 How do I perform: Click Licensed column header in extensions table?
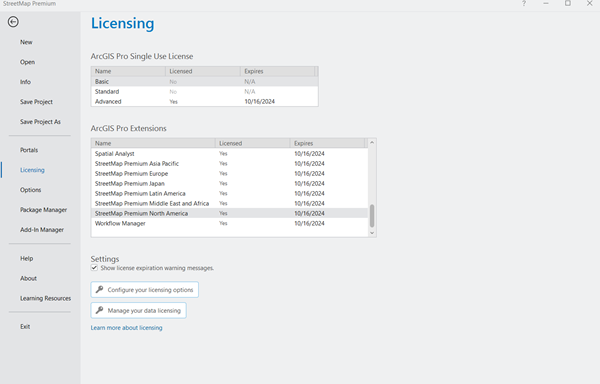click(x=253, y=143)
